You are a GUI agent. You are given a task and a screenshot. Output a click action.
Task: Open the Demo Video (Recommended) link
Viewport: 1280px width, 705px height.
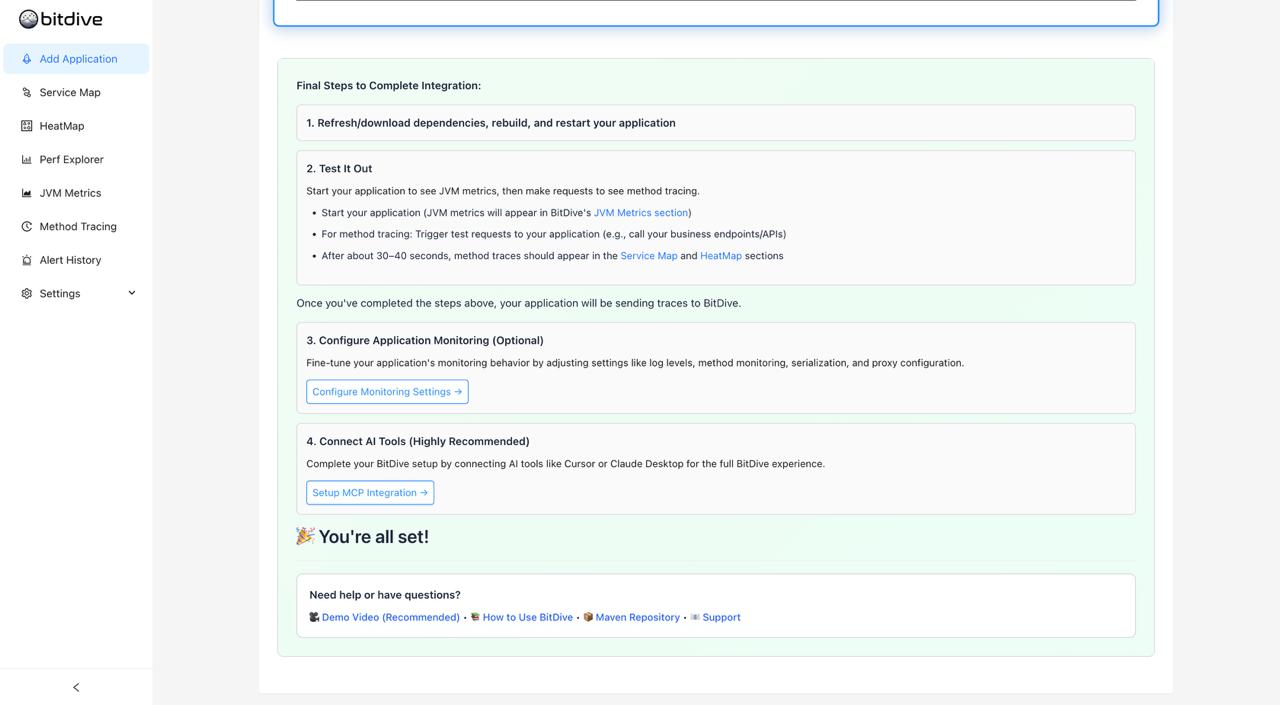coord(391,618)
